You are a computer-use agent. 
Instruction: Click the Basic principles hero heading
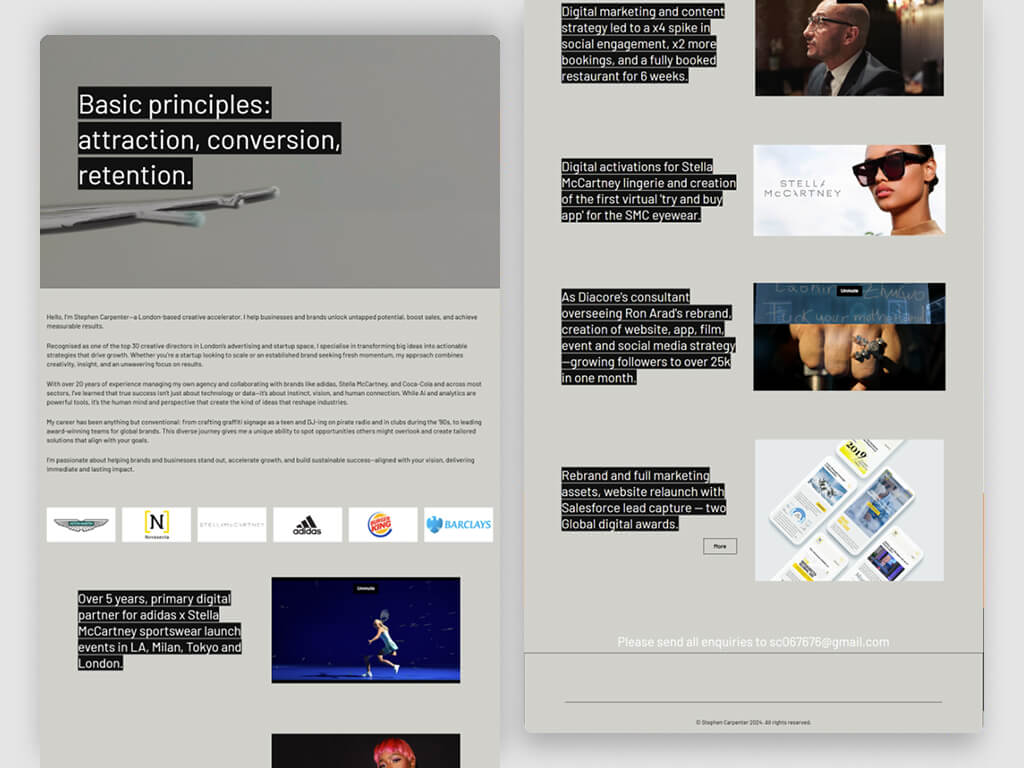coord(209,140)
